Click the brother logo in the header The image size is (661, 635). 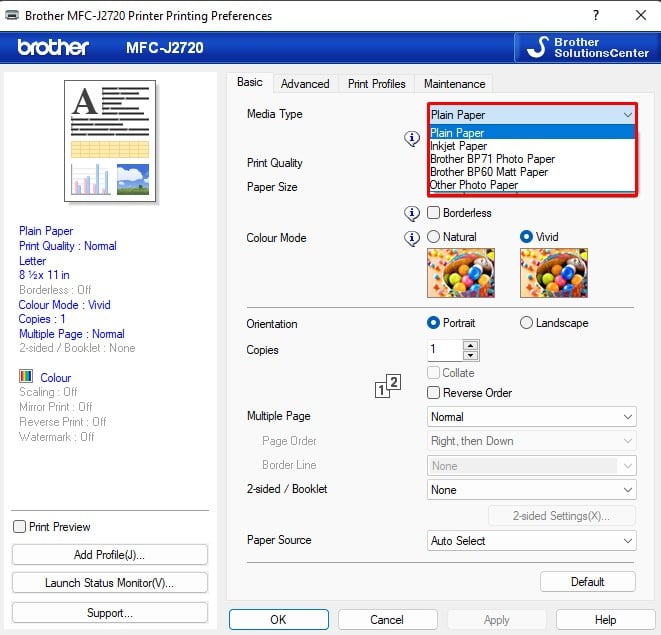pyautogui.click(x=53, y=47)
